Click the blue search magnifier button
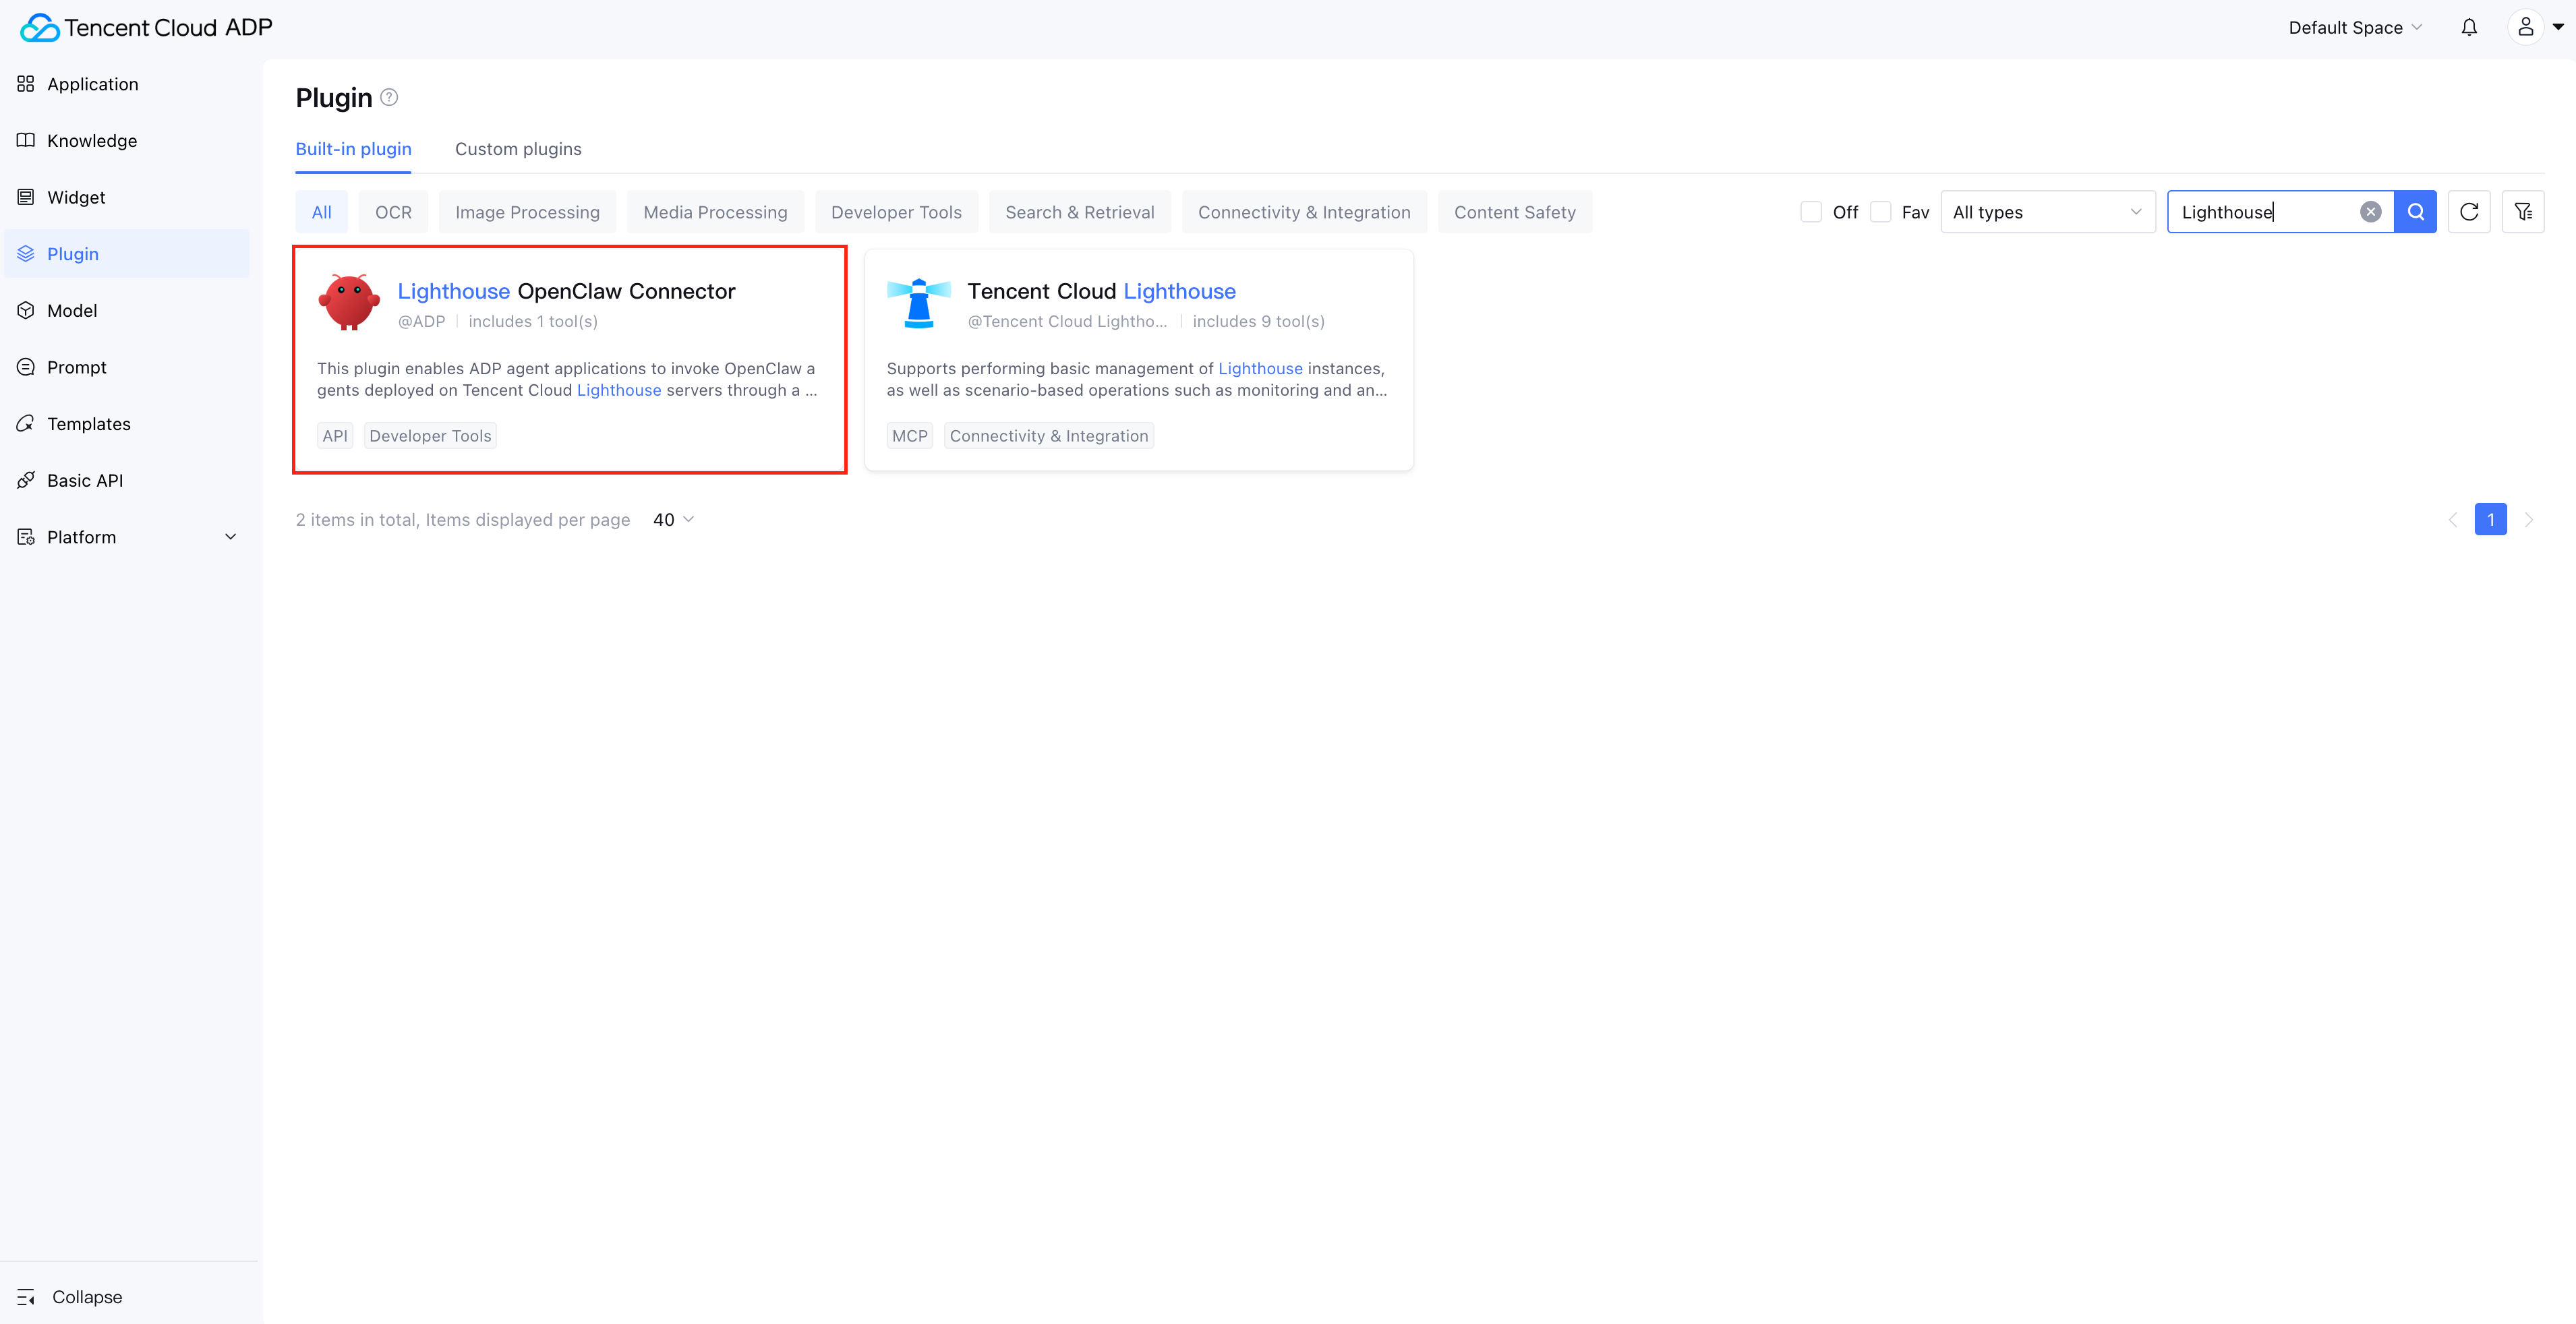2576x1324 pixels. click(x=2415, y=212)
